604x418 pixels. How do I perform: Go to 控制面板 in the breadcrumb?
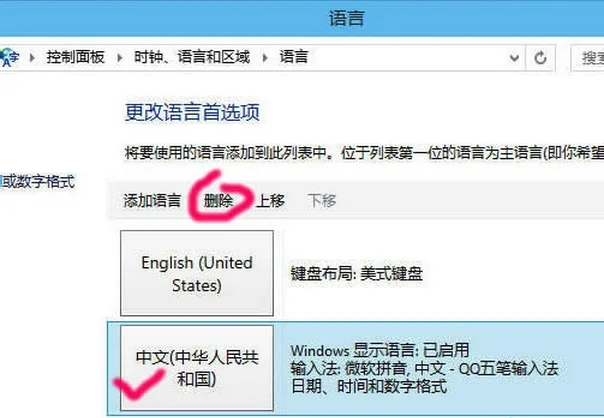76,57
